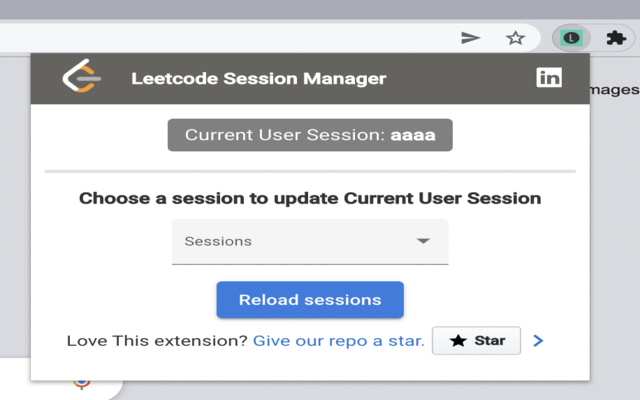The image size is (640, 400).
Task: Click the send/share paper plane icon
Action: coord(470,38)
